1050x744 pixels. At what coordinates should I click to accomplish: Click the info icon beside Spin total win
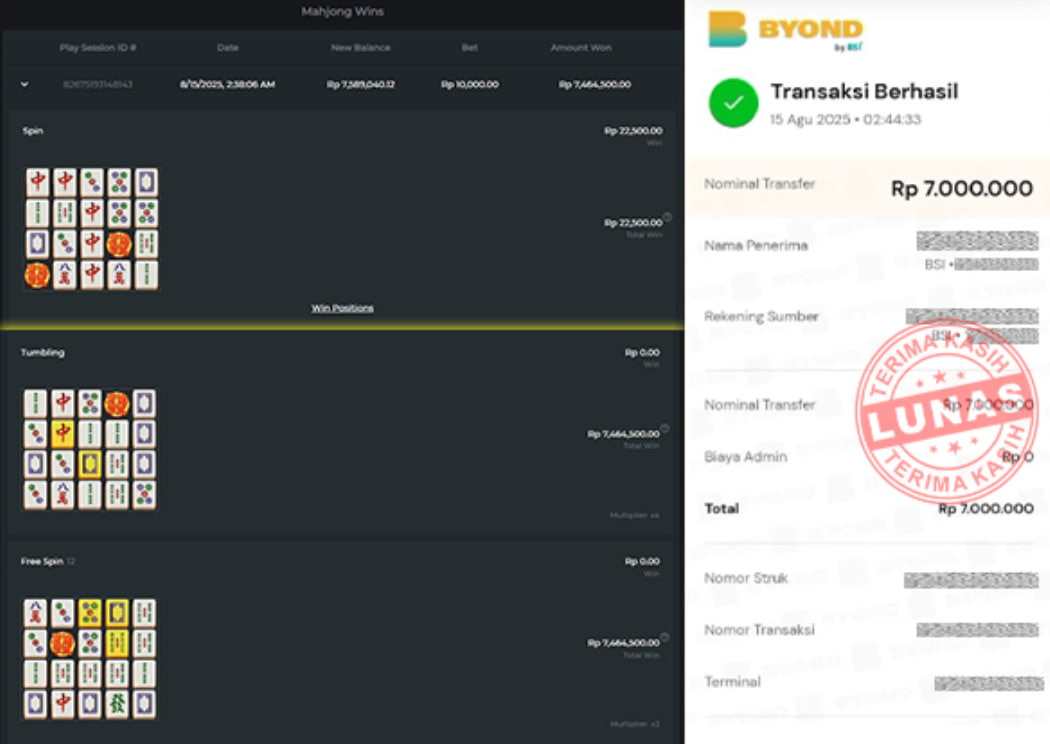[x=667, y=217]
